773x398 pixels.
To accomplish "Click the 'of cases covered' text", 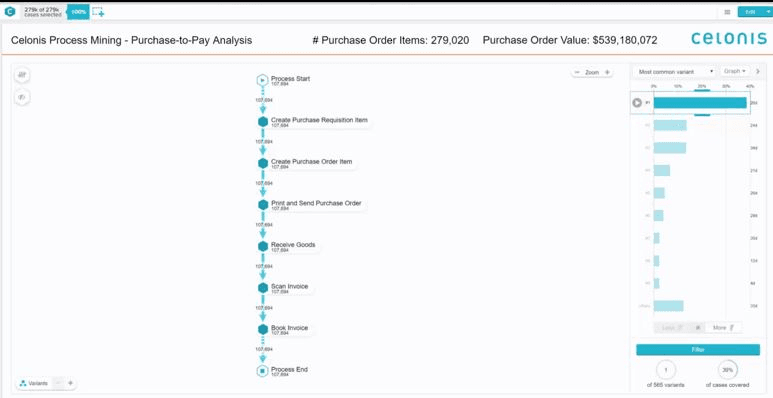I will tap(728, 385).
